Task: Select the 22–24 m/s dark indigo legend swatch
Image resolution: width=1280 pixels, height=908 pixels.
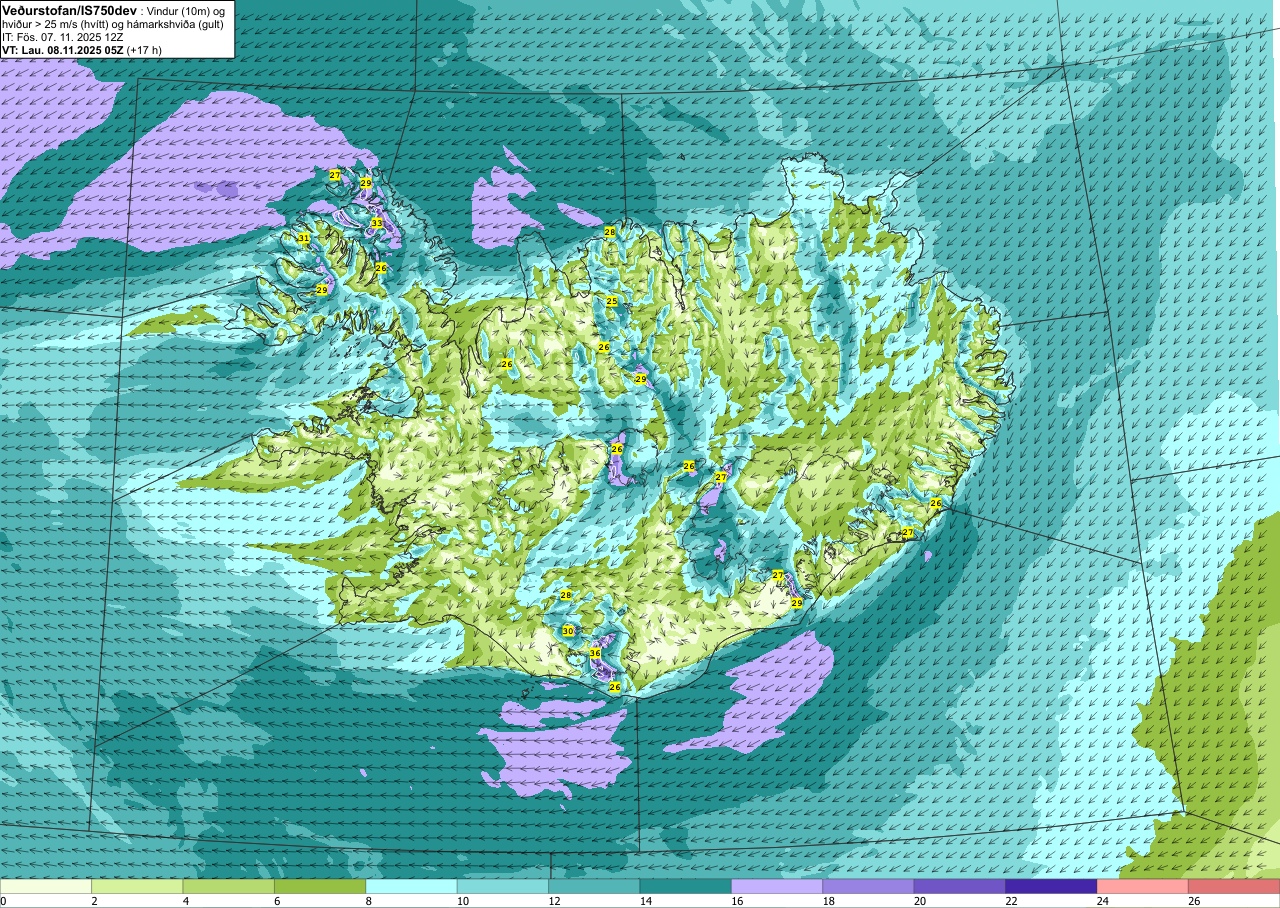Action: tap(1051, 886)
